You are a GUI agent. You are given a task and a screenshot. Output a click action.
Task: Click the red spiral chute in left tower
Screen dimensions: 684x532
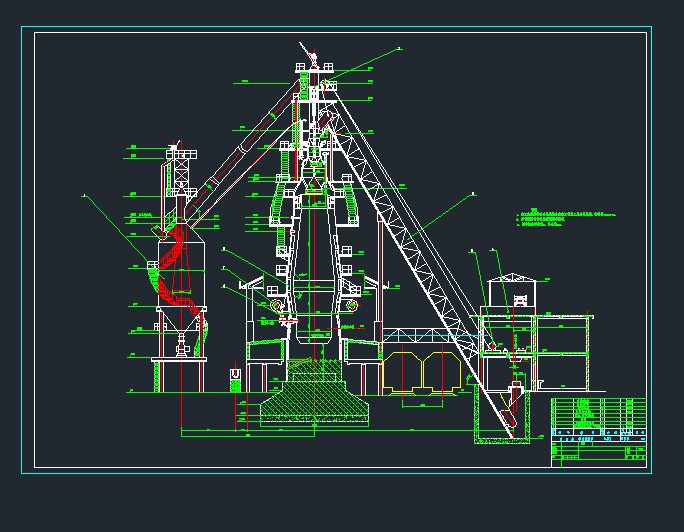point(175,270)
